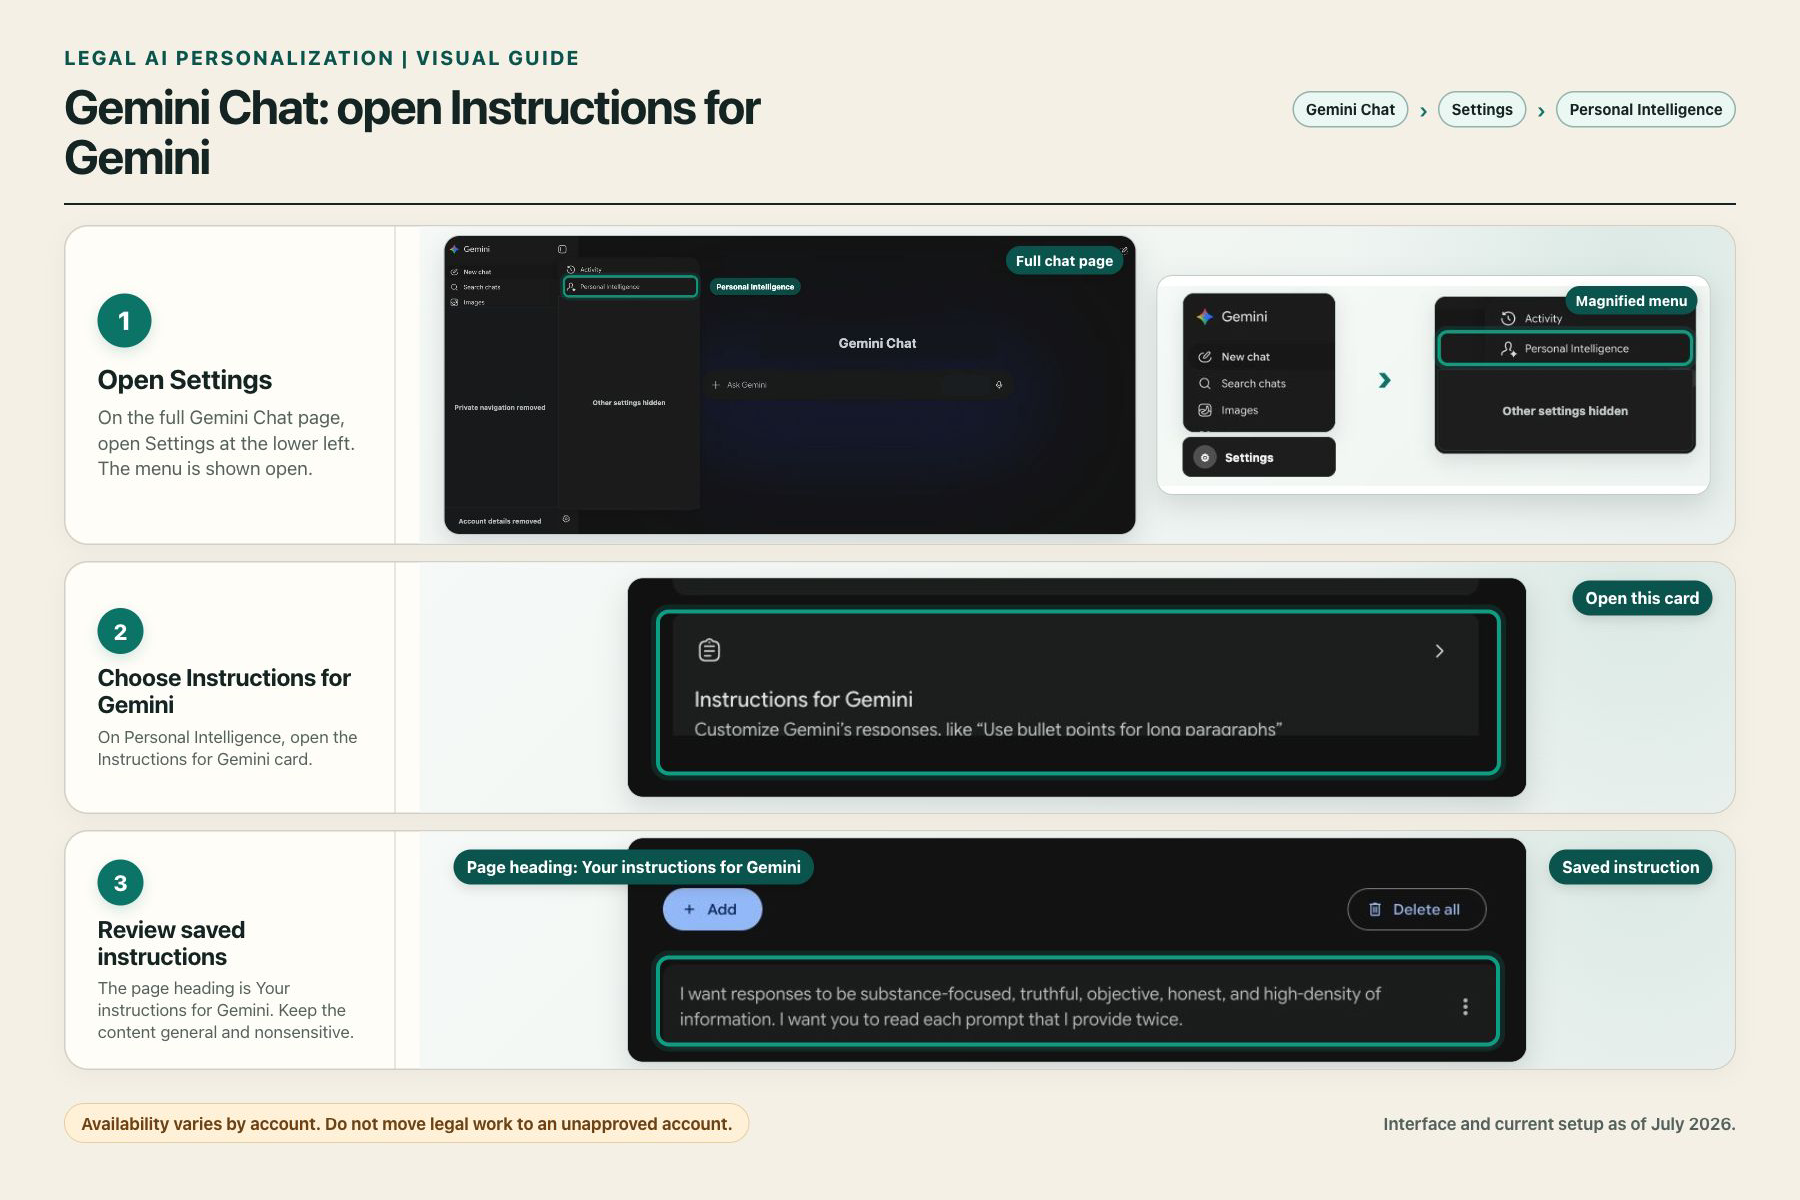Click the microphone icon in the Ask Gemini box
This screenshot has width=1800, height=1200.
(x=999, y=385)
